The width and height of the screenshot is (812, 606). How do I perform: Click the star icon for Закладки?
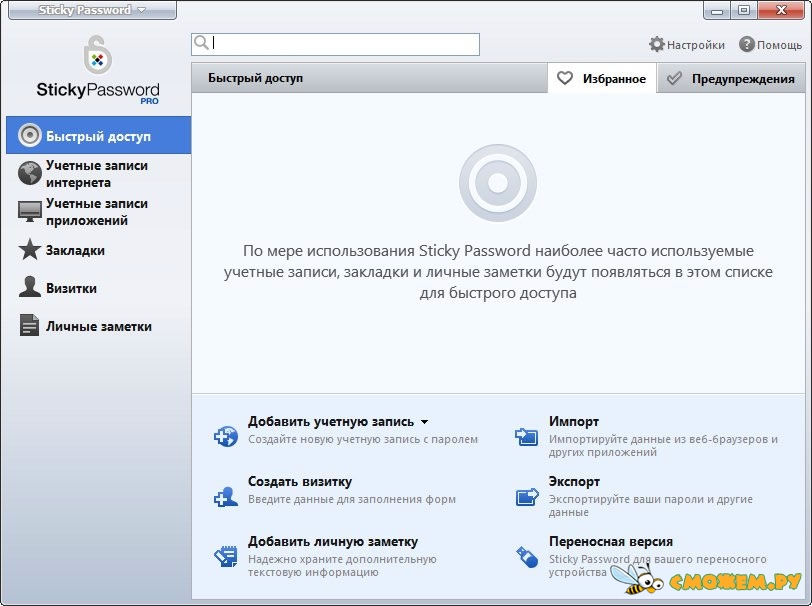click(30, 249)
